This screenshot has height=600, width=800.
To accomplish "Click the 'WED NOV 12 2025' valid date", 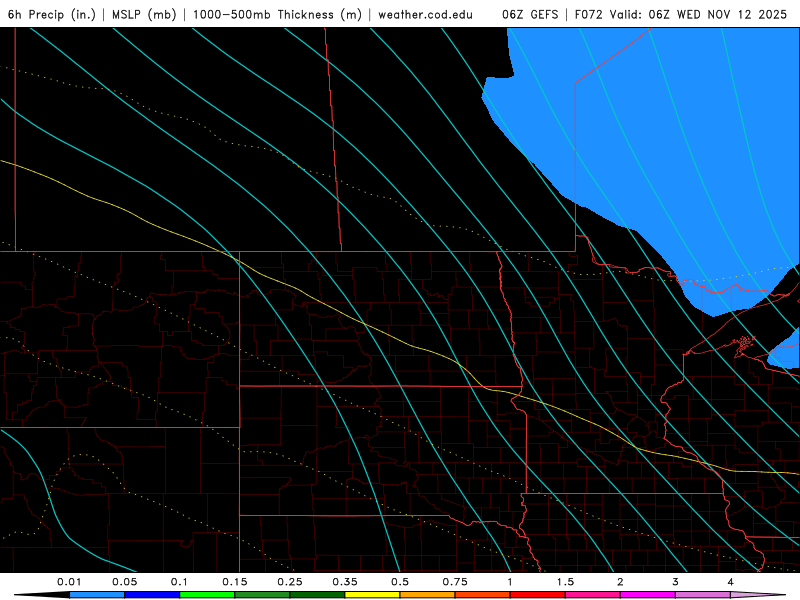I will click(x=732, y=14).
